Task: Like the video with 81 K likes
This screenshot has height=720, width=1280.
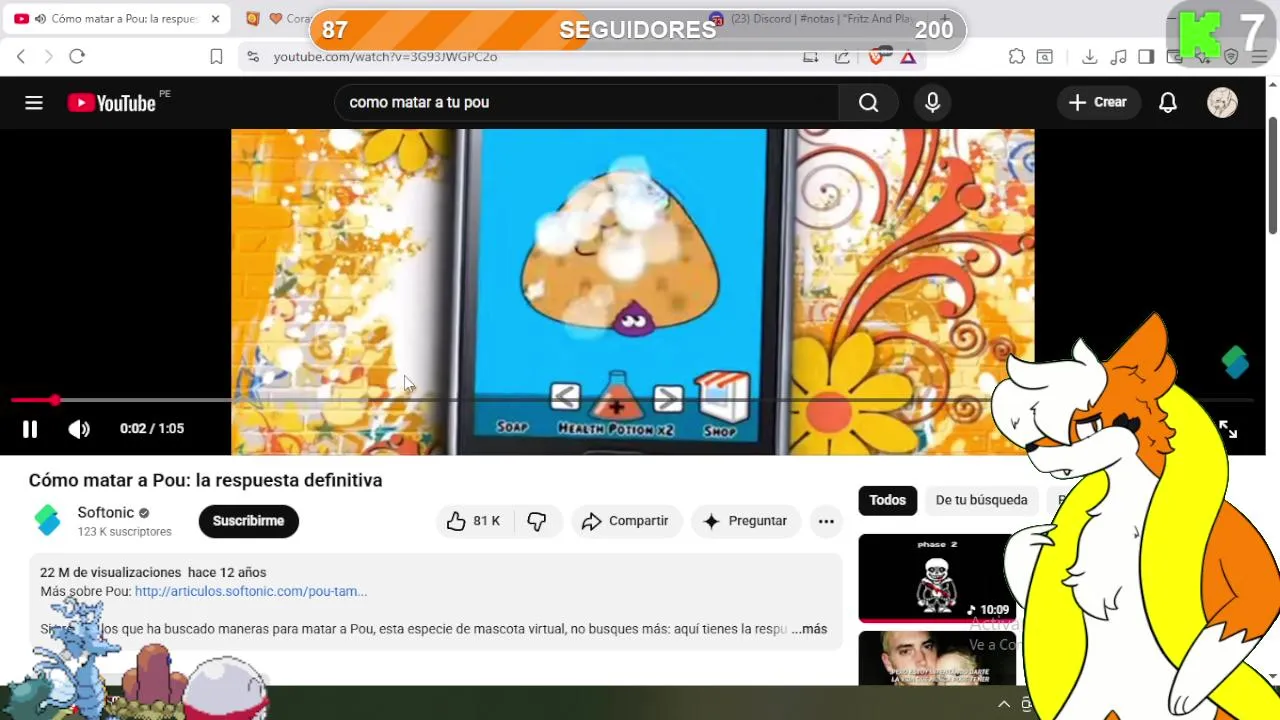Action: [473, 521]
